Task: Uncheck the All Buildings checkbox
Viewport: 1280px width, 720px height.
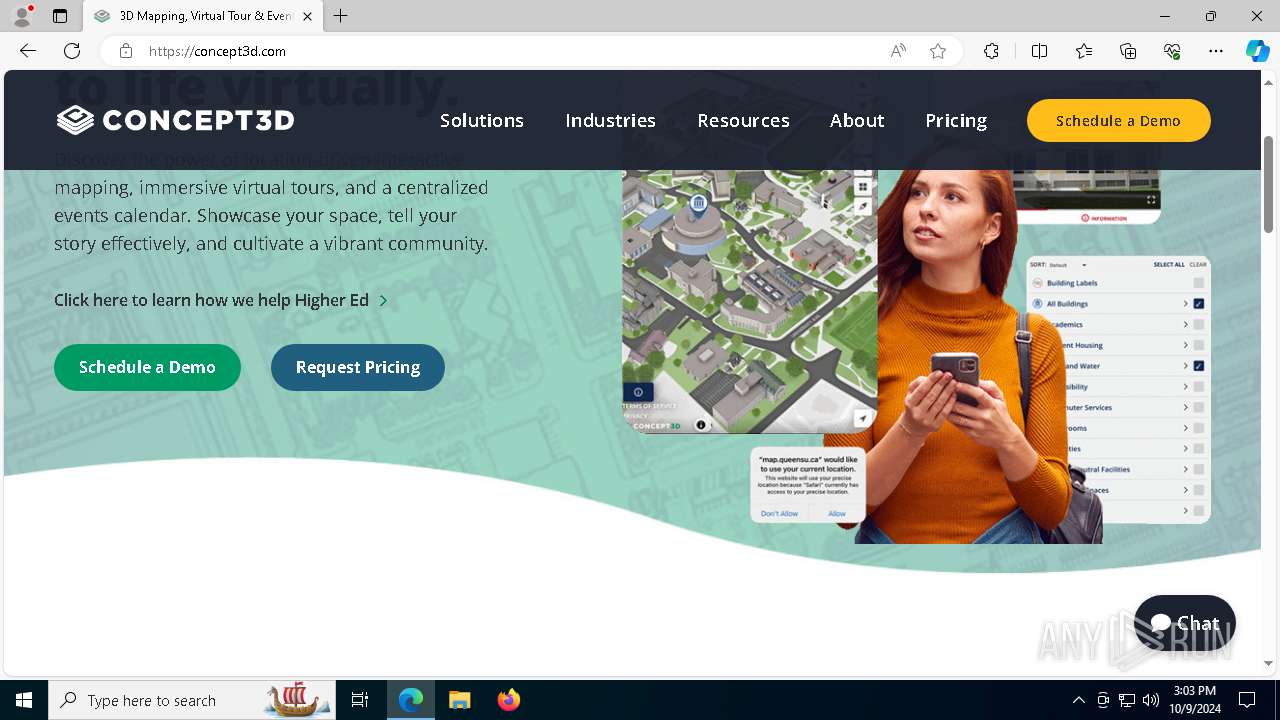Action: coord(1198,304)
